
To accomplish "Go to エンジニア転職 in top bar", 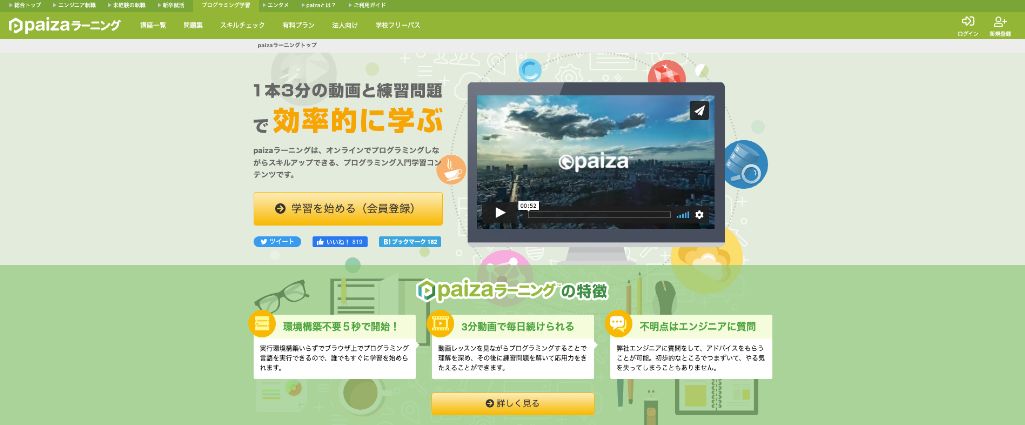I will tap(73, 5).
